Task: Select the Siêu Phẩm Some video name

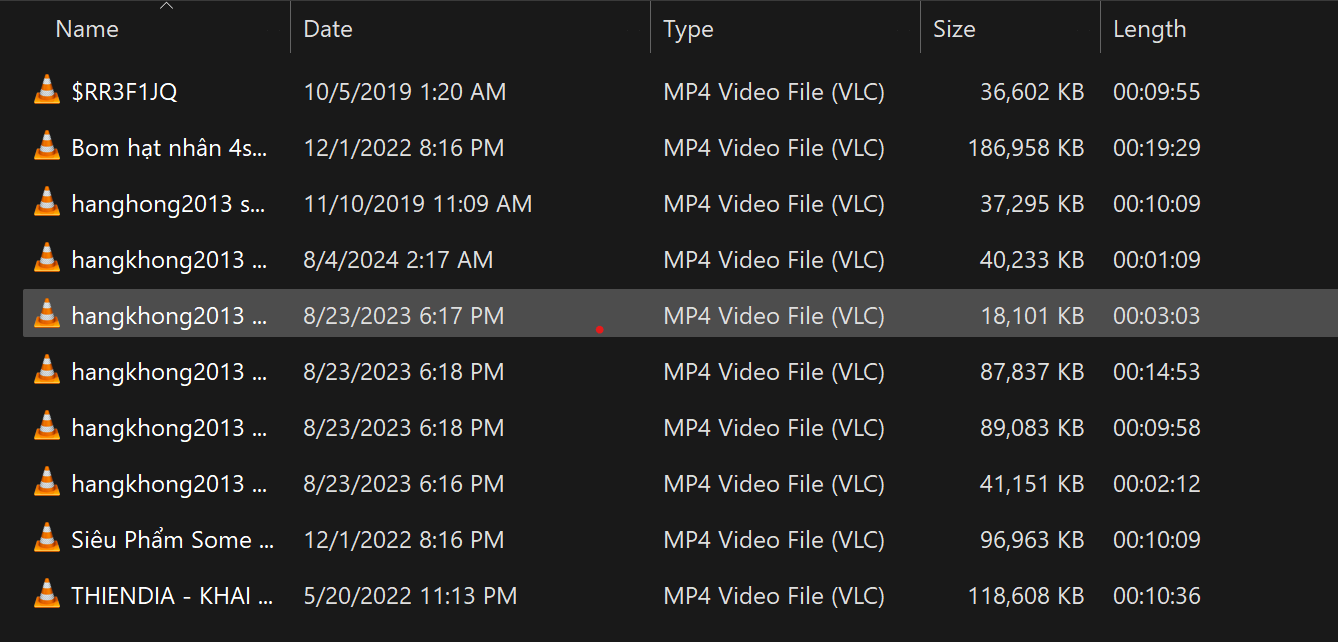Action: [x=172, y=540]
